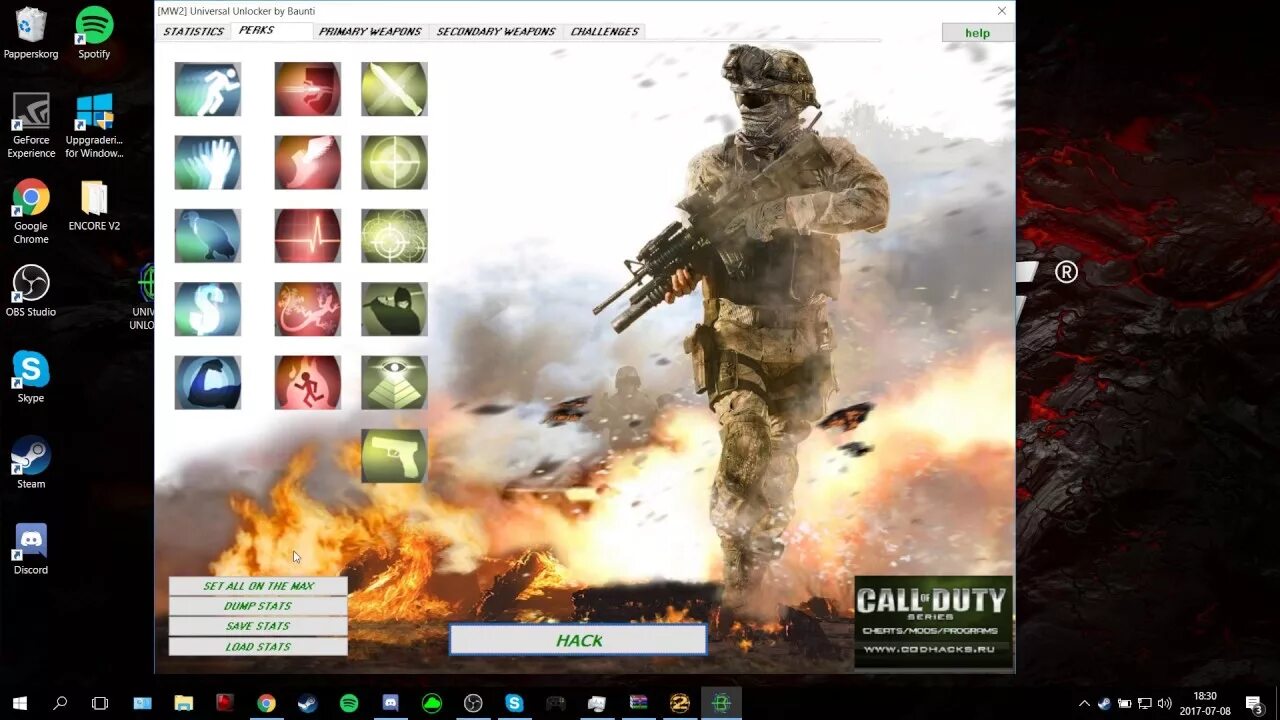Click the Set All On The Max button
Screen dimensions: 1280x720
[x=258, y=586]
